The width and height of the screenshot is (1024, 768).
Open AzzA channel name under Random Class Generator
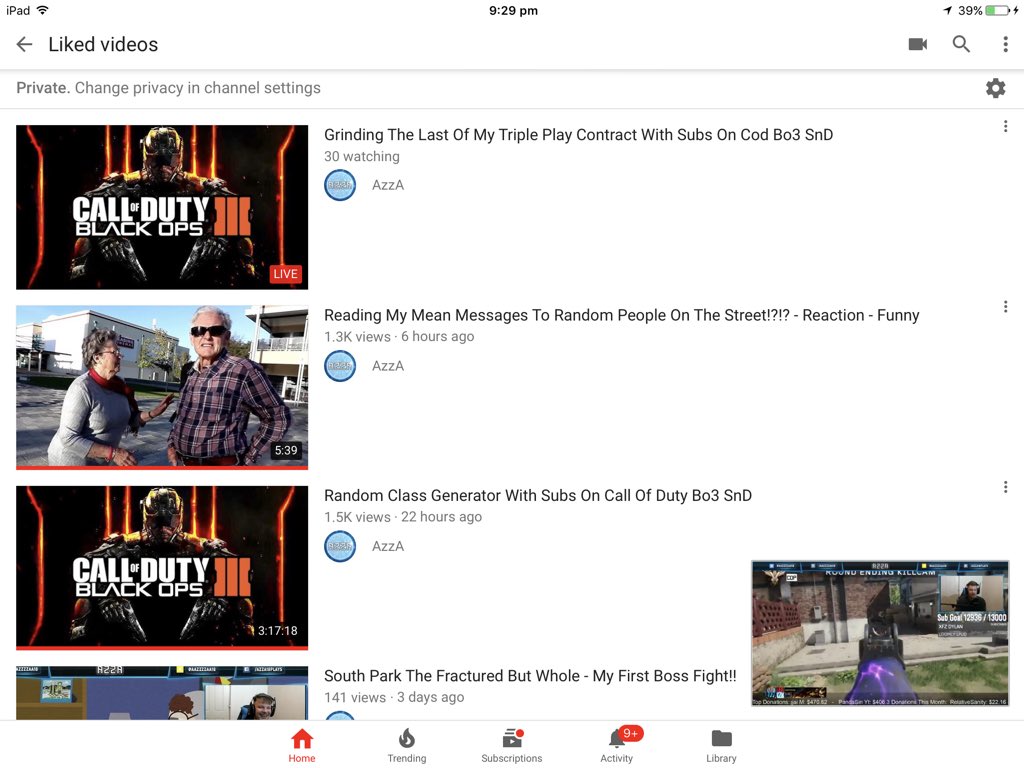[x=388, y=546]
